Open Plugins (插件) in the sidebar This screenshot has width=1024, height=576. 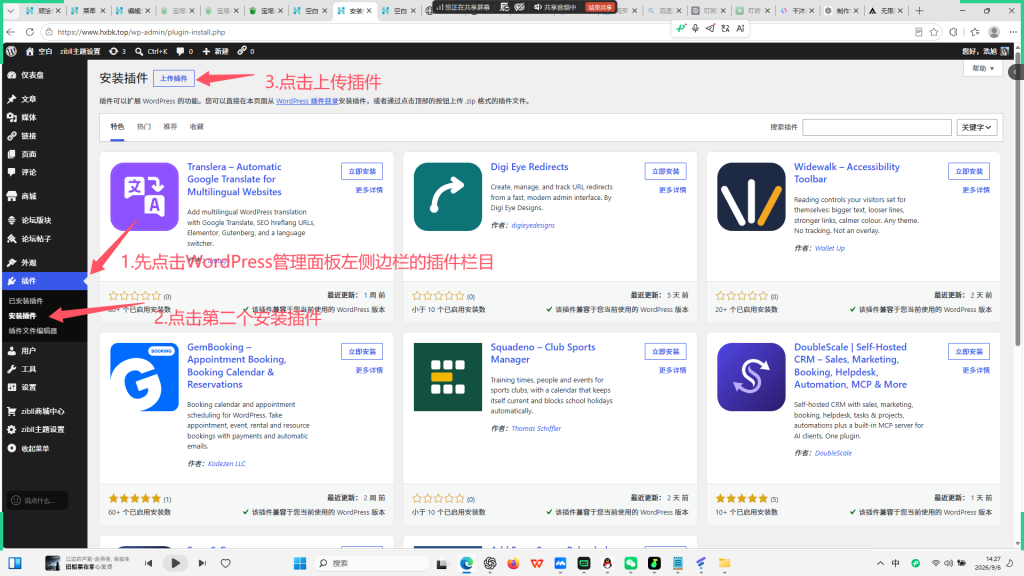[x=44, y=281]
